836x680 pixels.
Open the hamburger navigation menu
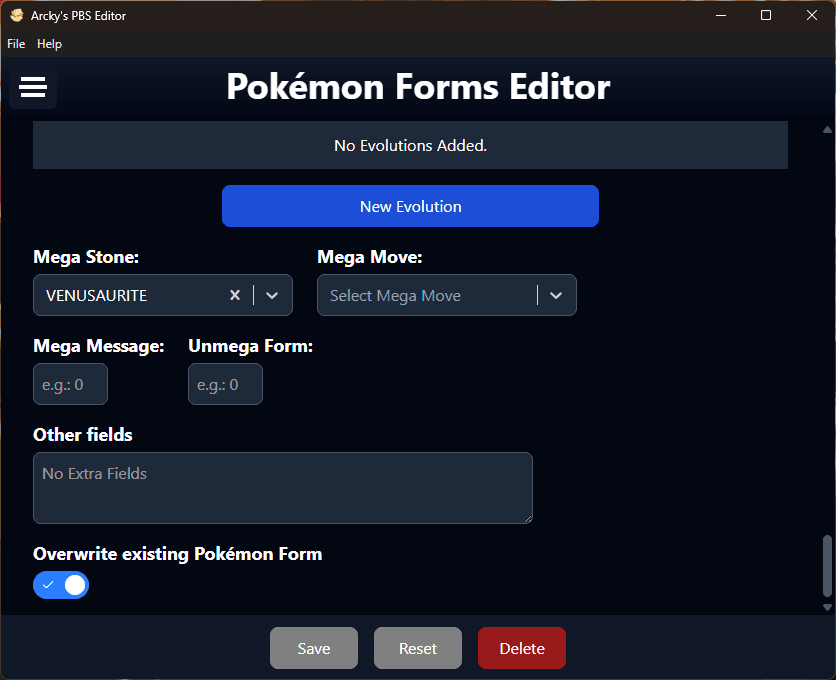pos(33,88)
